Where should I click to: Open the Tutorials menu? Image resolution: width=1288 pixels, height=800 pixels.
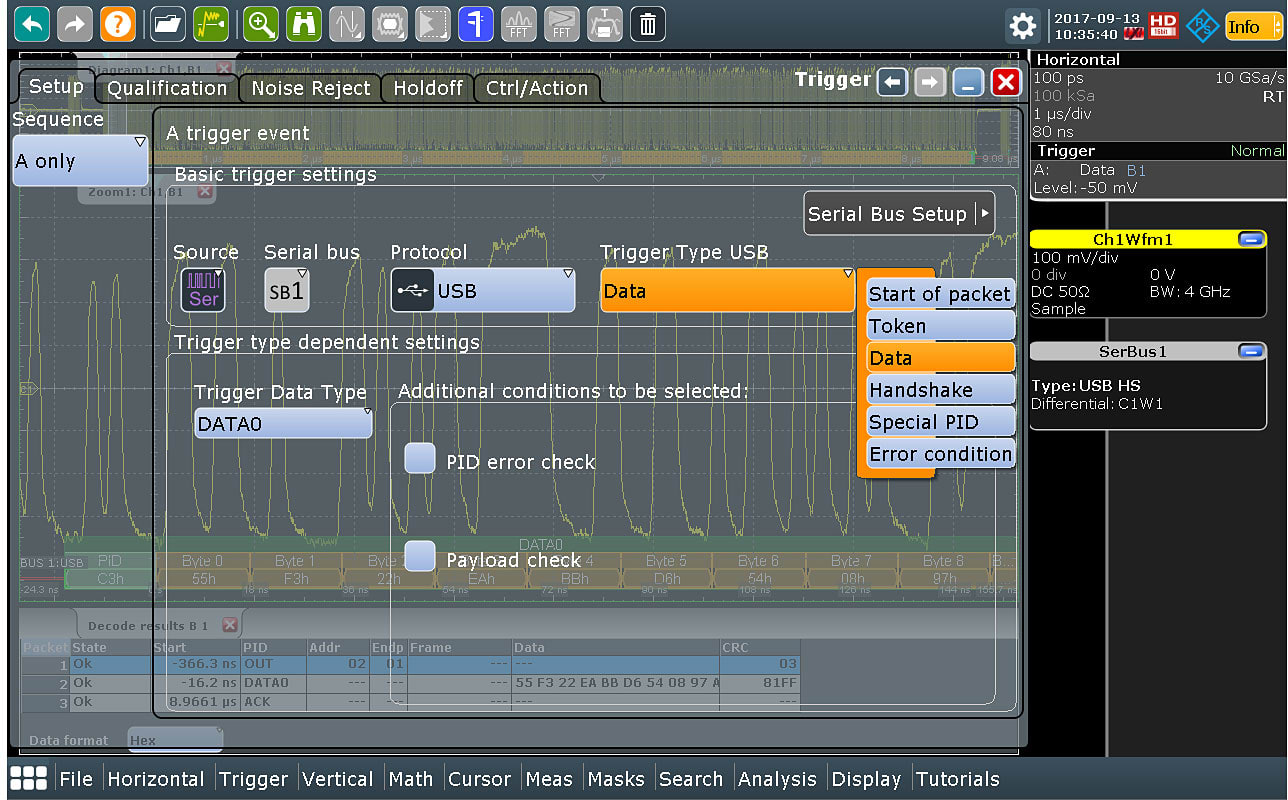(x=957, y=779)
